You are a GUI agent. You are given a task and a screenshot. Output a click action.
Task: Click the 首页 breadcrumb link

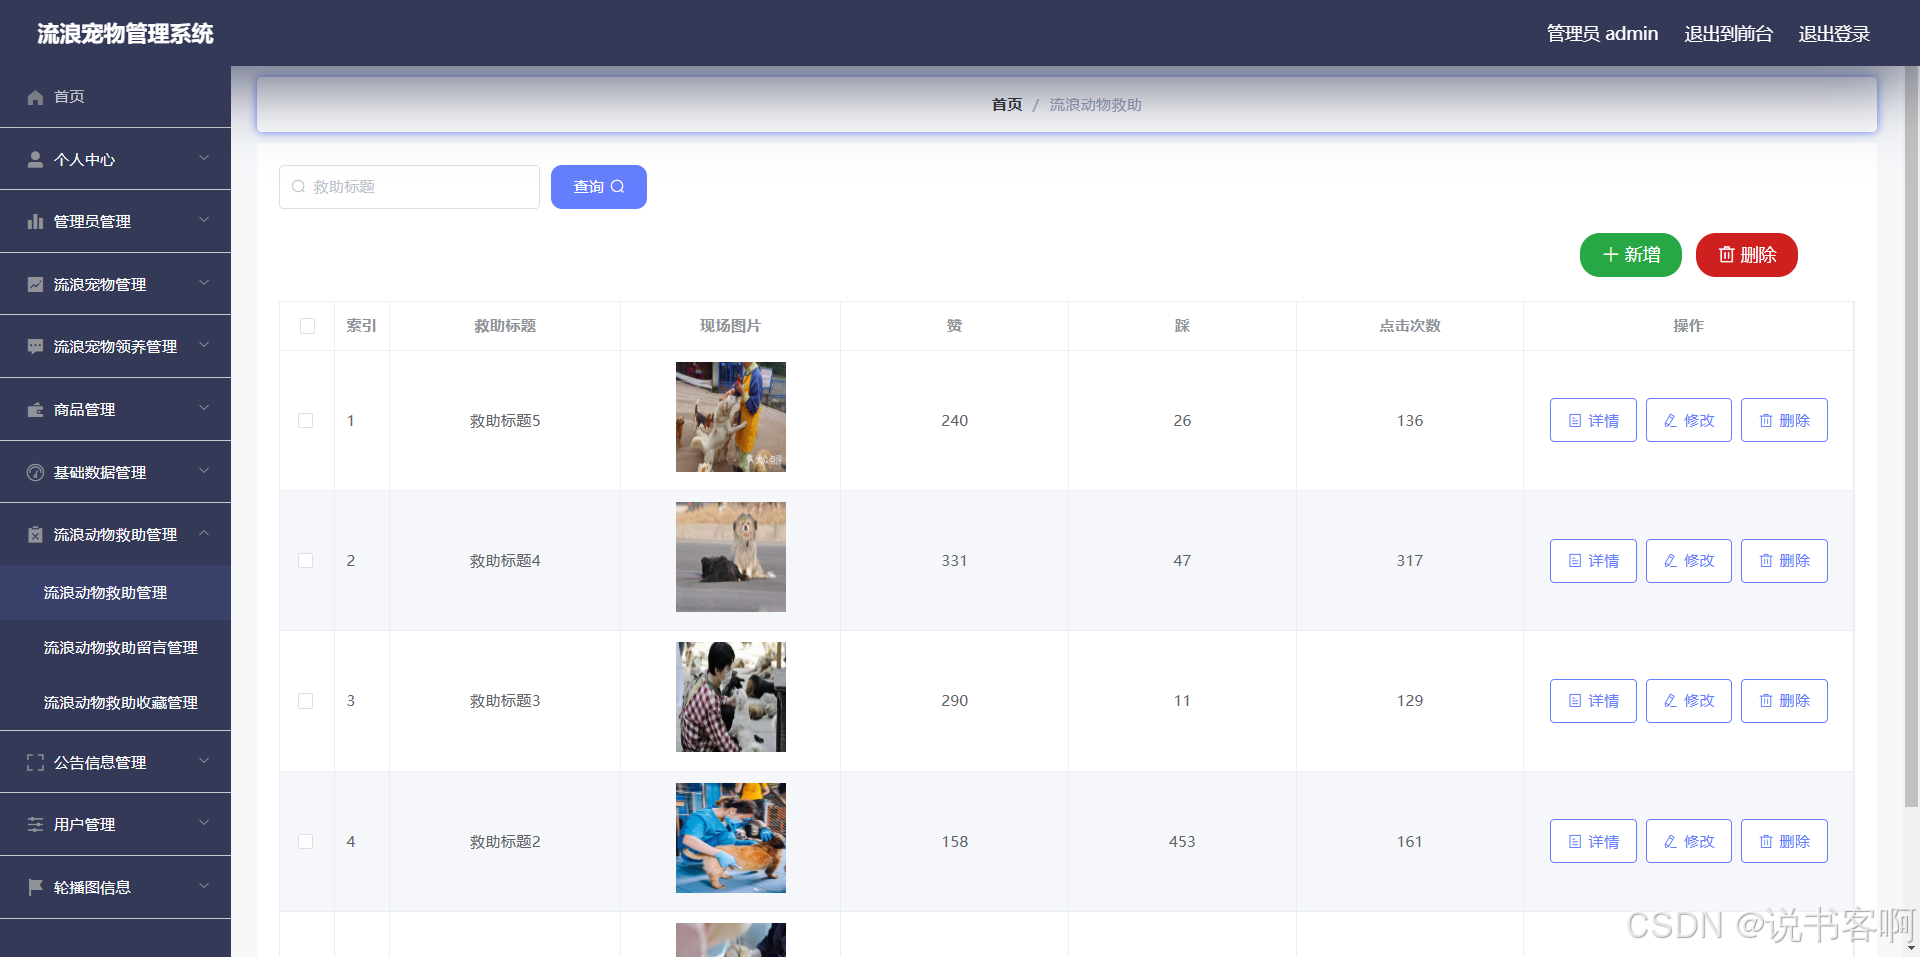point(1007,105)
